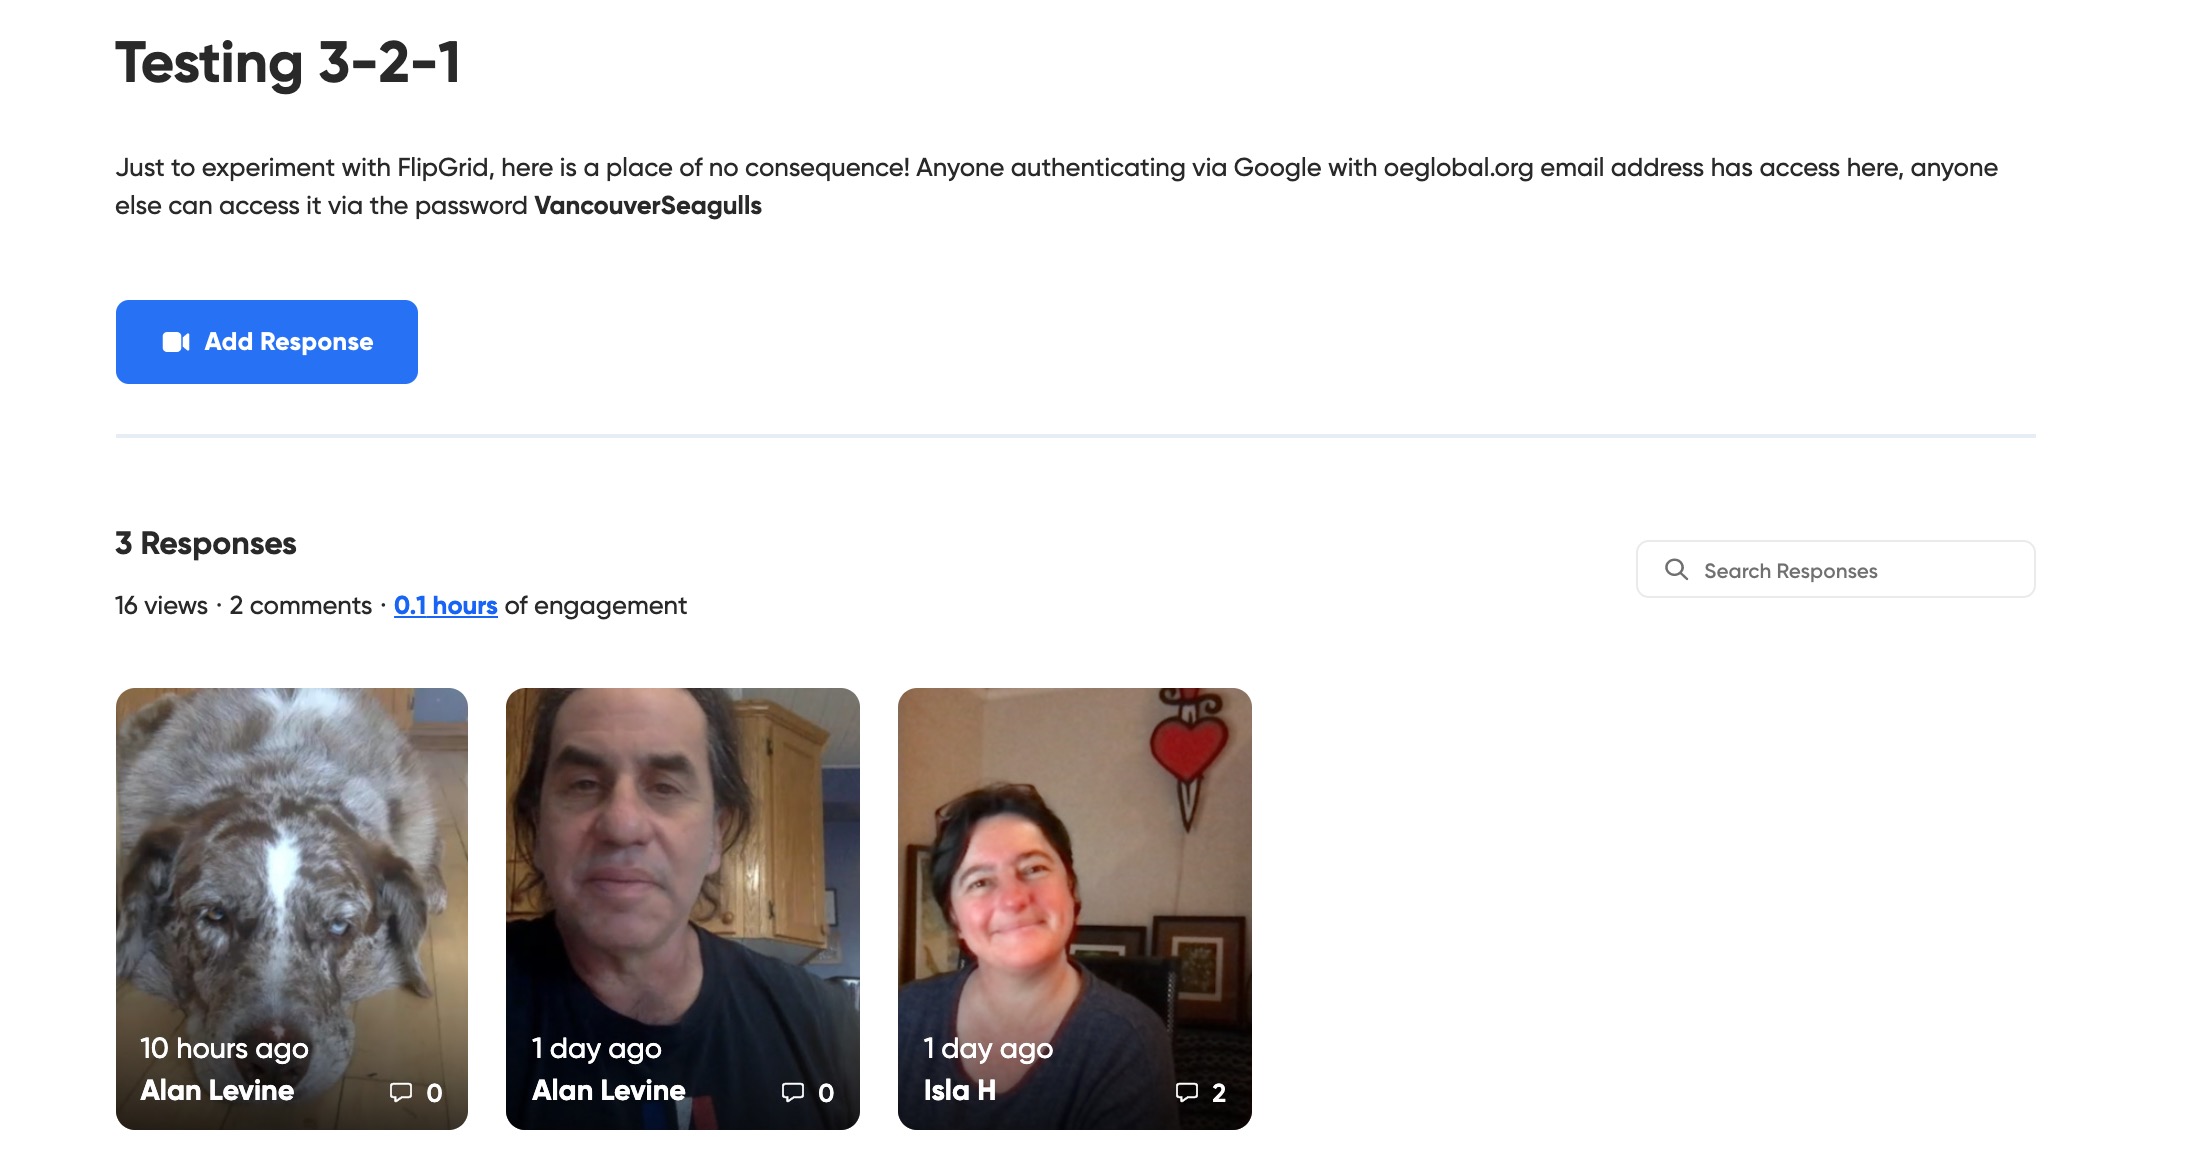Screen dimensions: 2190x1158
Task: Click the VancouverSeagulls password text
Action: [x=648, y=205]
